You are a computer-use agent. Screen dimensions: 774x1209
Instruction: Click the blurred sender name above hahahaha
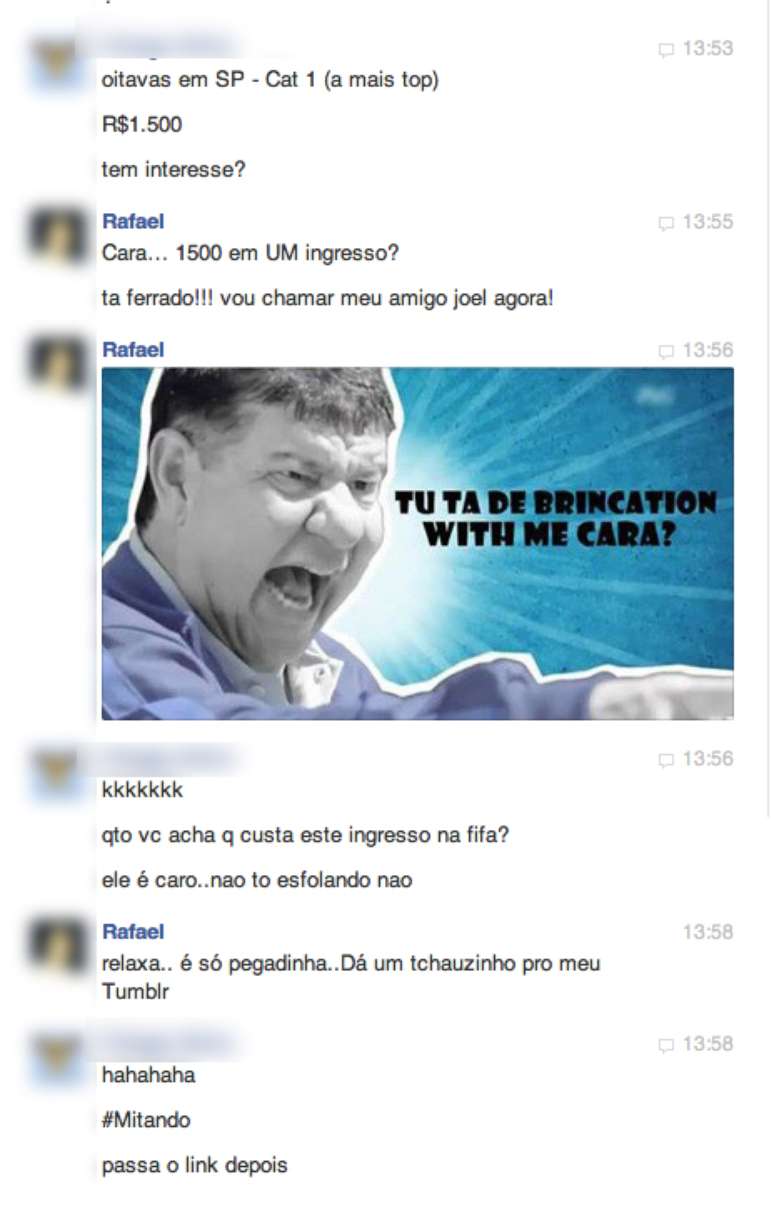[170, 1044]
